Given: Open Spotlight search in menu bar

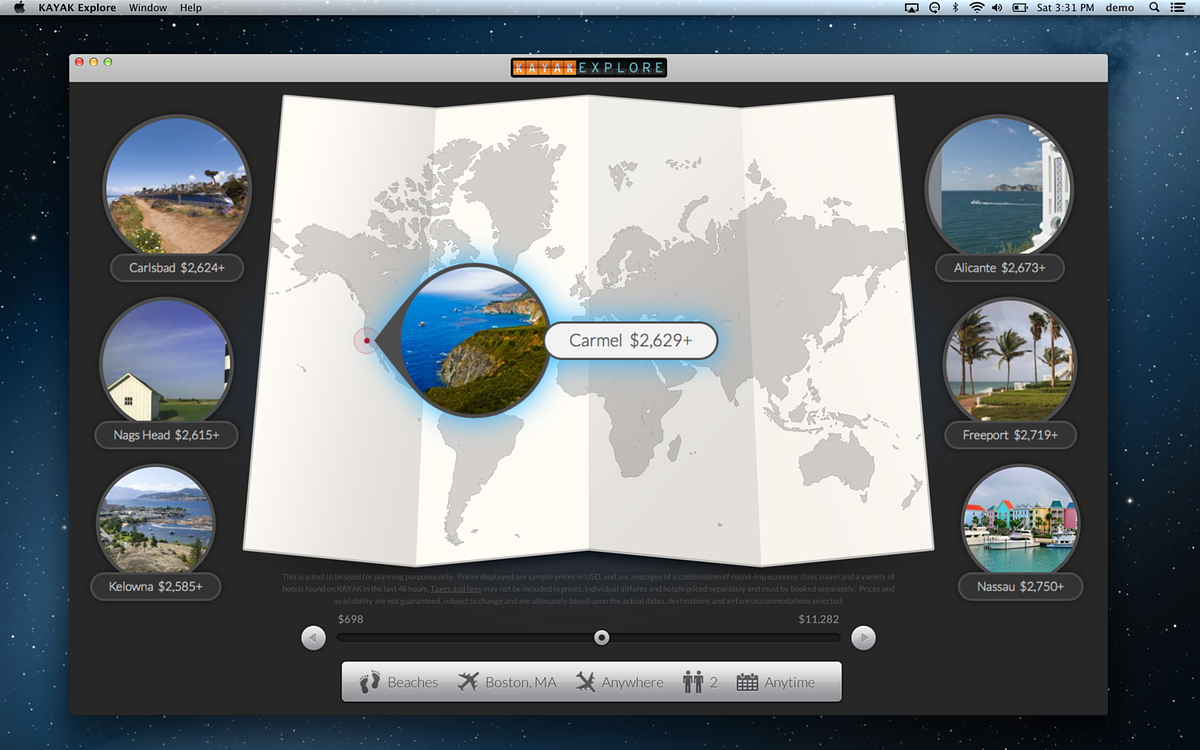Looking at the screenshot, I should pyautogui.click(x=1154, y=8).
